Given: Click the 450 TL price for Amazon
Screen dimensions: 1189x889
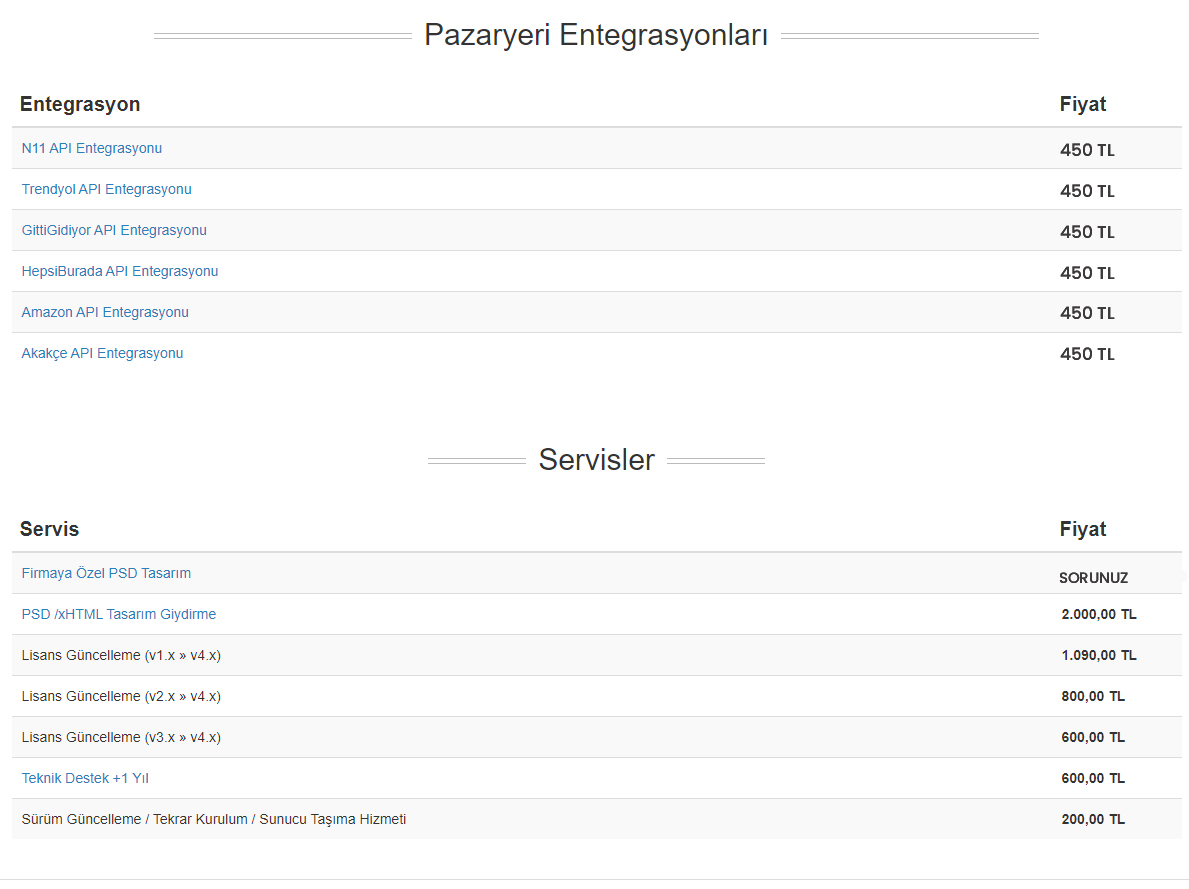Looking at the screenshot, I should click(1087, 313).
